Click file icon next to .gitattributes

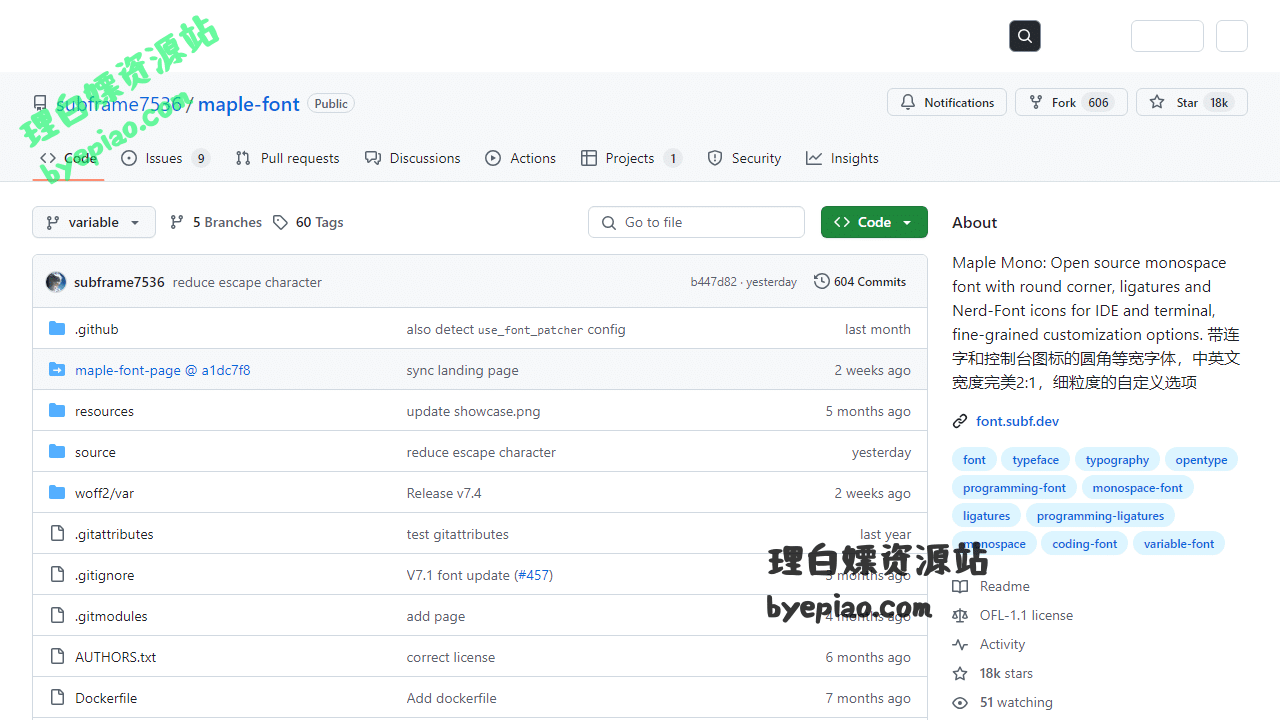pos(57,534)
